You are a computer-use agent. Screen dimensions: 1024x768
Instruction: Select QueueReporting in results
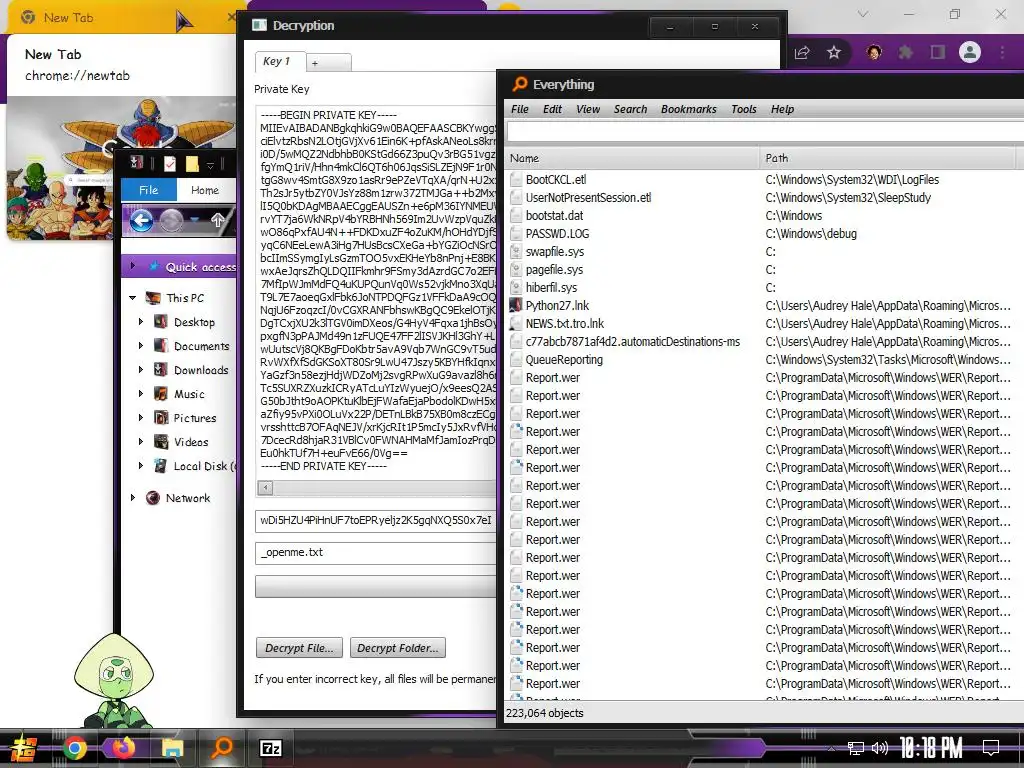[x=564, y=359]
